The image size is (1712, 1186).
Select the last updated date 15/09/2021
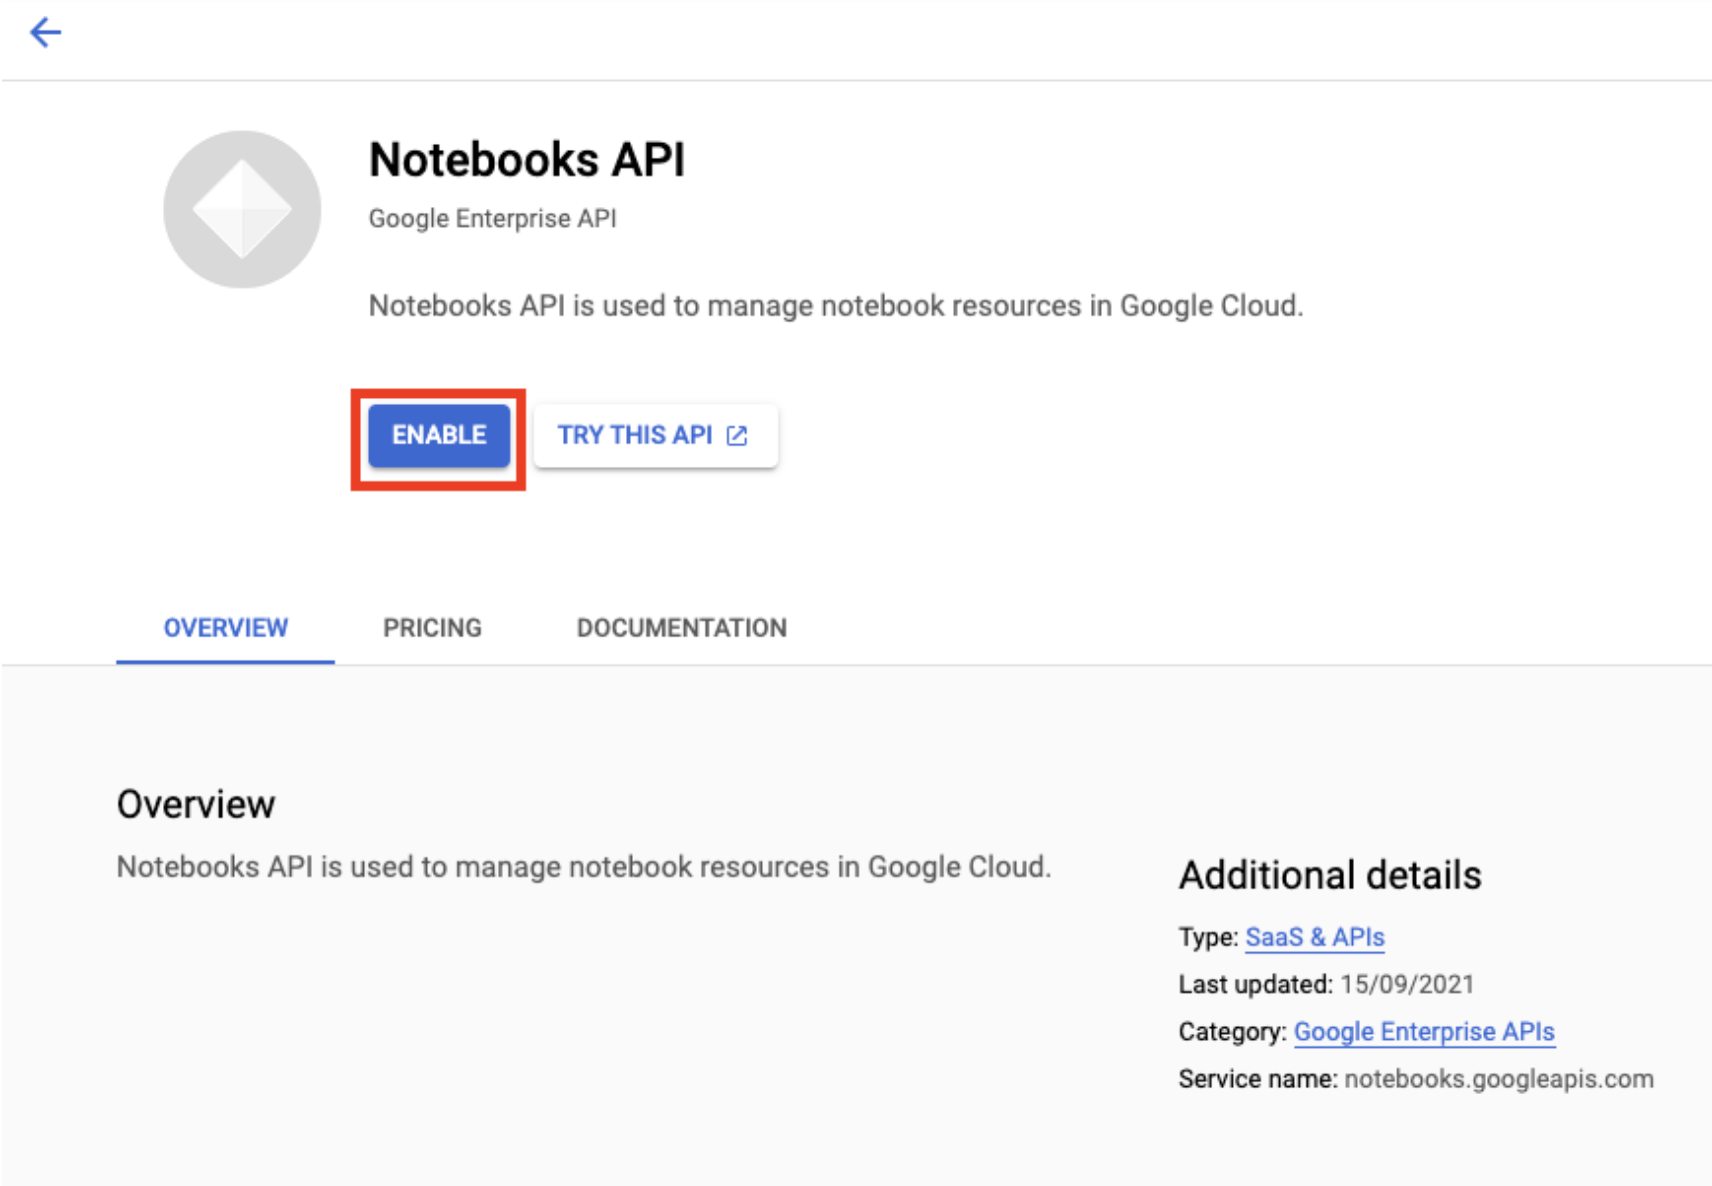(x=1407, y=984)
